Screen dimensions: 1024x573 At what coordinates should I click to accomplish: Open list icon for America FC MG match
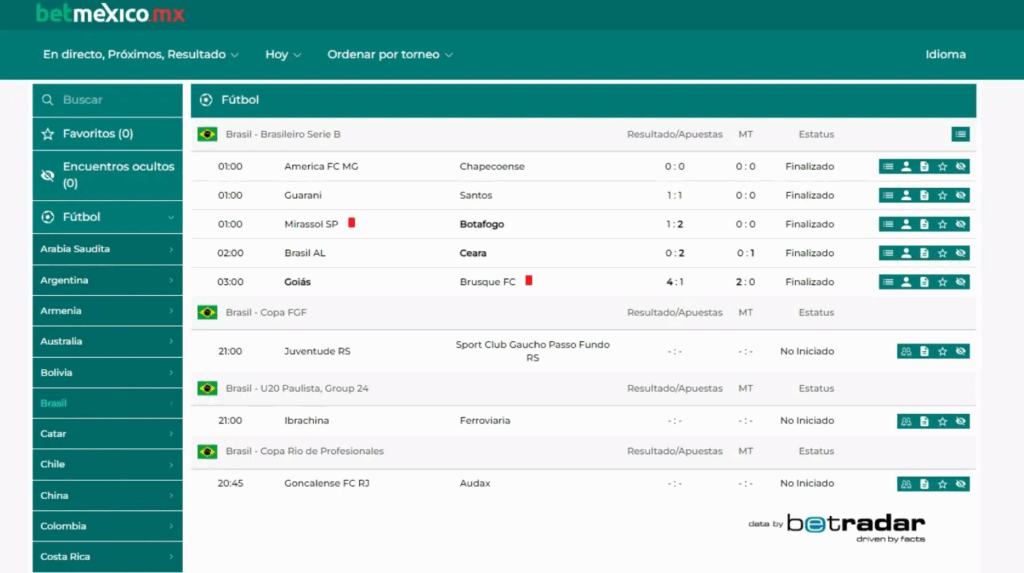tap(888, 167)
